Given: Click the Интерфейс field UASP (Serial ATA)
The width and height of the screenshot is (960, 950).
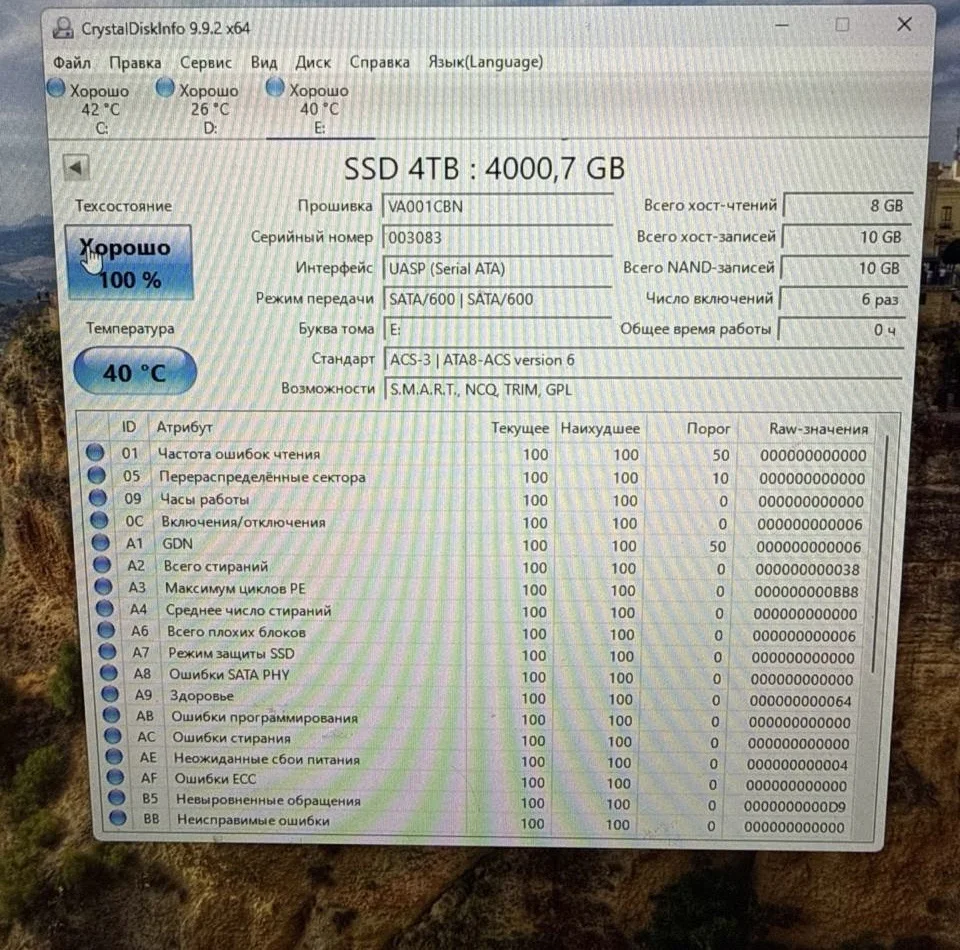Looking at the screenshot, I should [x=497, y=269].
